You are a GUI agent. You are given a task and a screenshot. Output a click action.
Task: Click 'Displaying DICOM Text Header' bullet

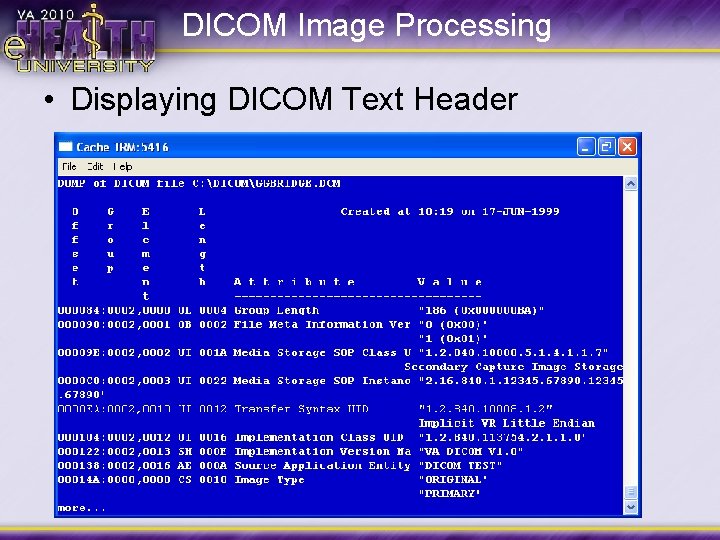click(x=294, y=99)
